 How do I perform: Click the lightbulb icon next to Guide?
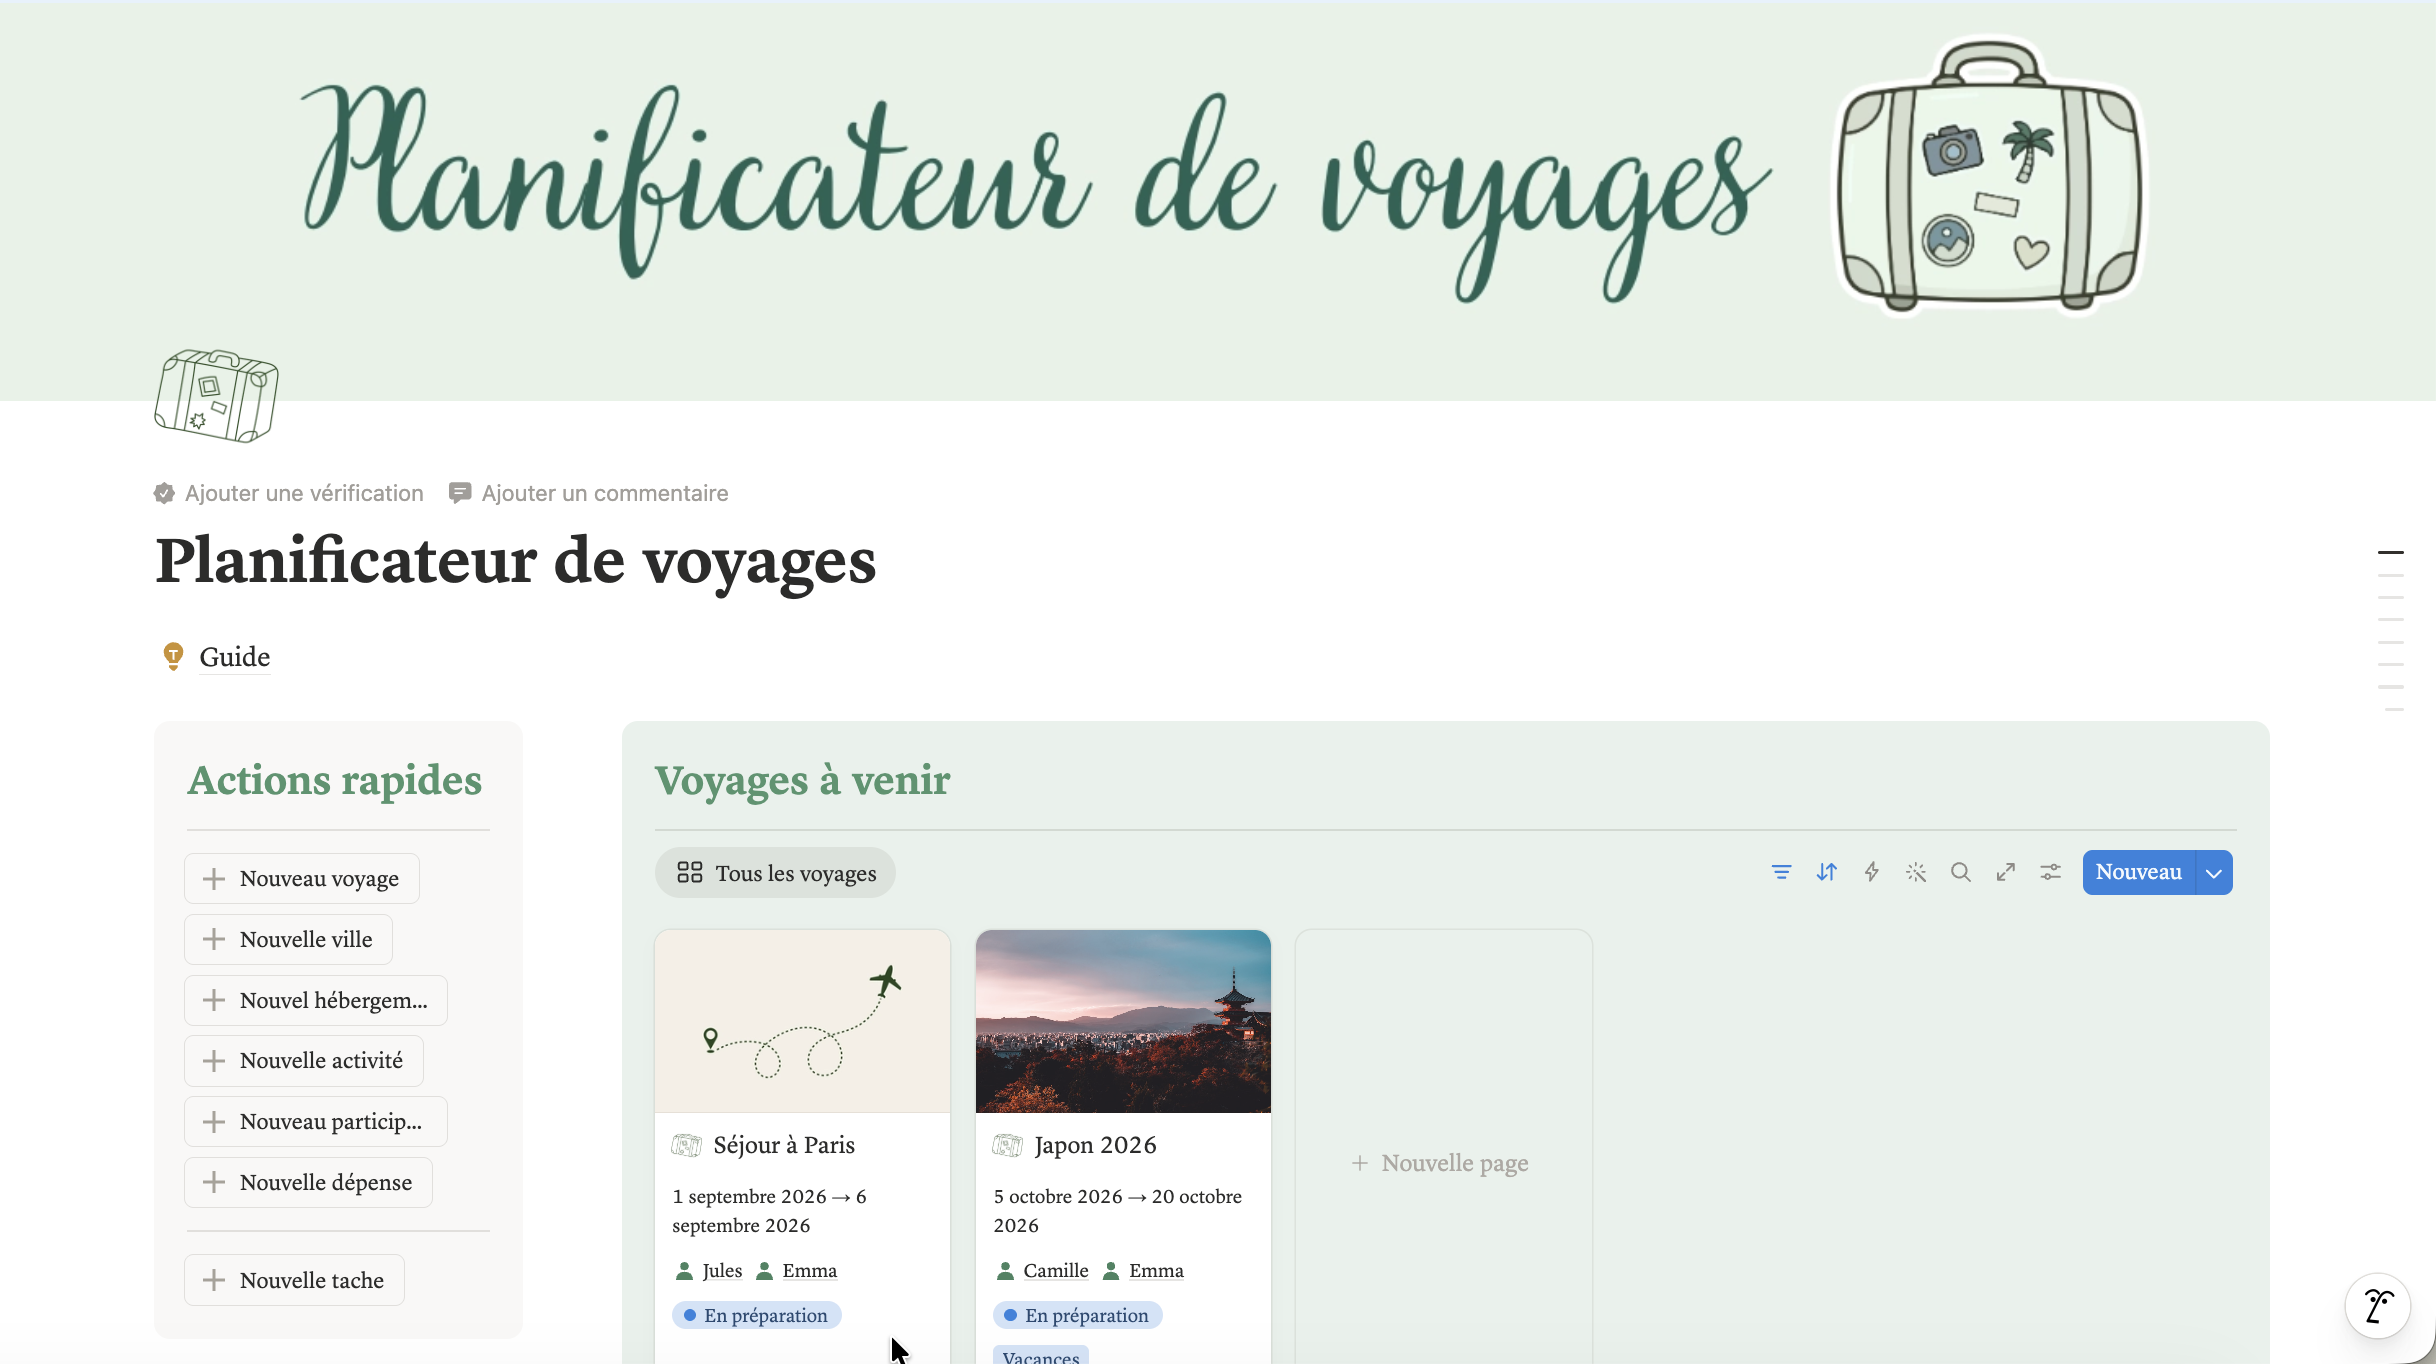coord(173,656)
